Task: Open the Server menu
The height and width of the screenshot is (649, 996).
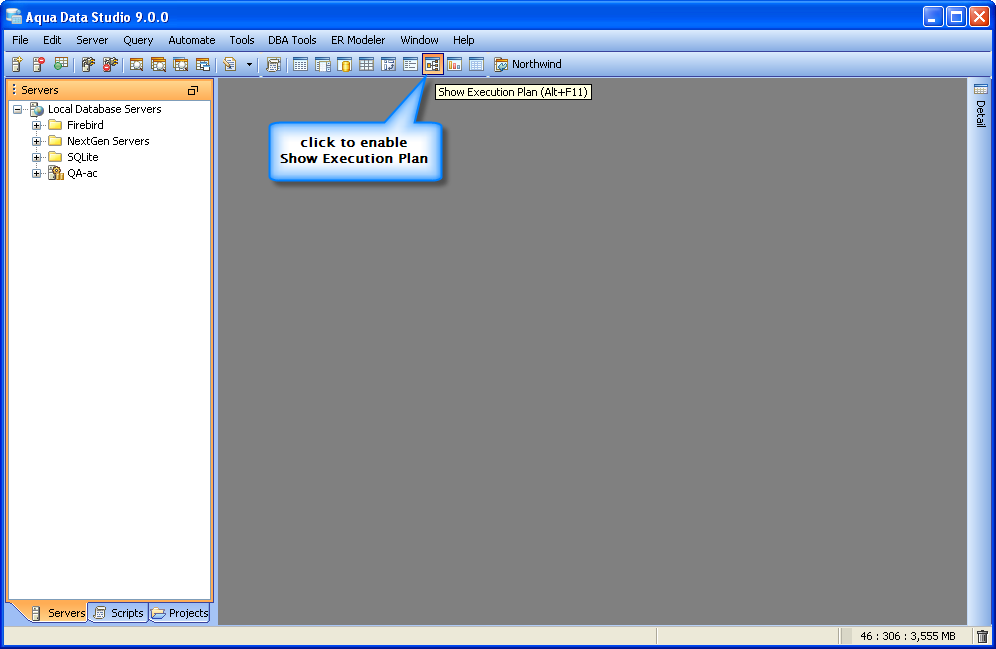Action: point(92,40)
